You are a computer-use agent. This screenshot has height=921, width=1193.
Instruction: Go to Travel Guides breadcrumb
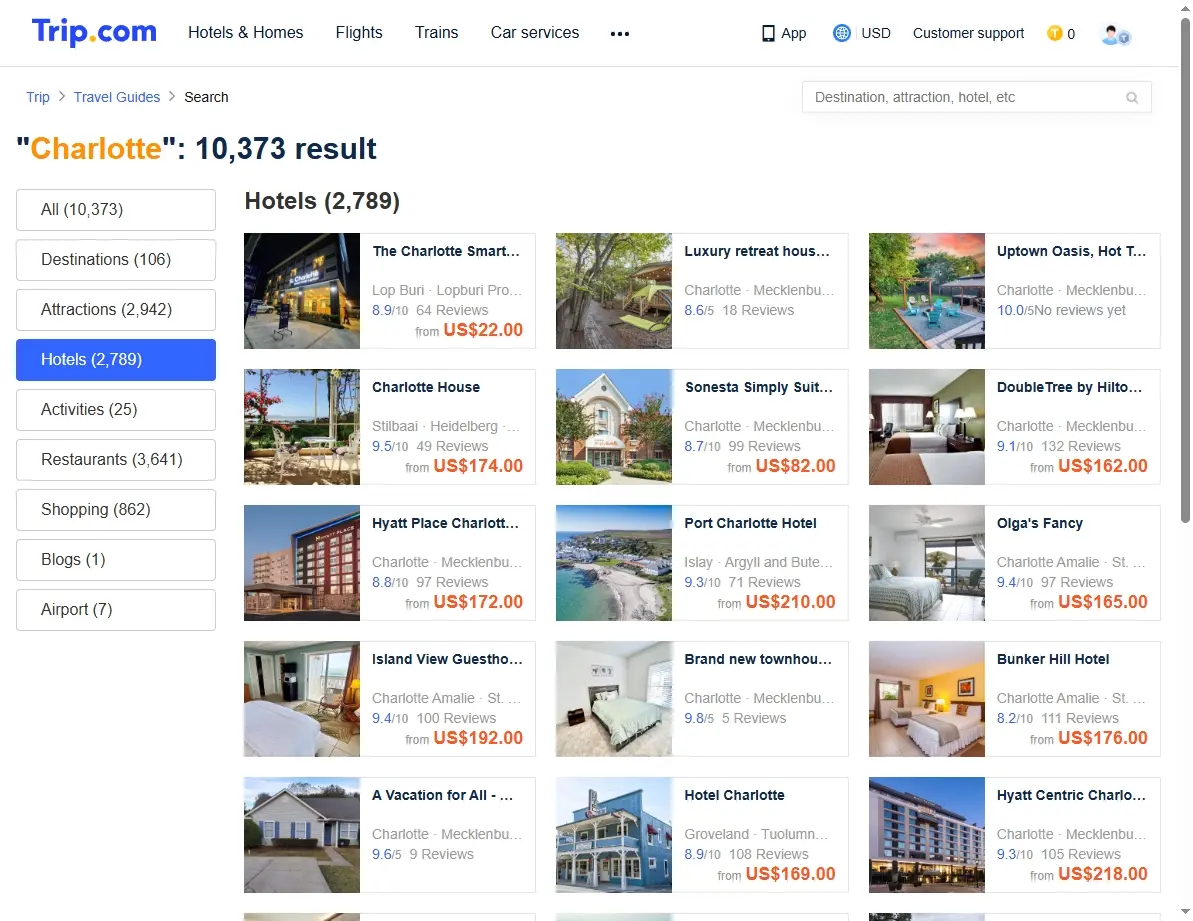(x=117, y=97)
